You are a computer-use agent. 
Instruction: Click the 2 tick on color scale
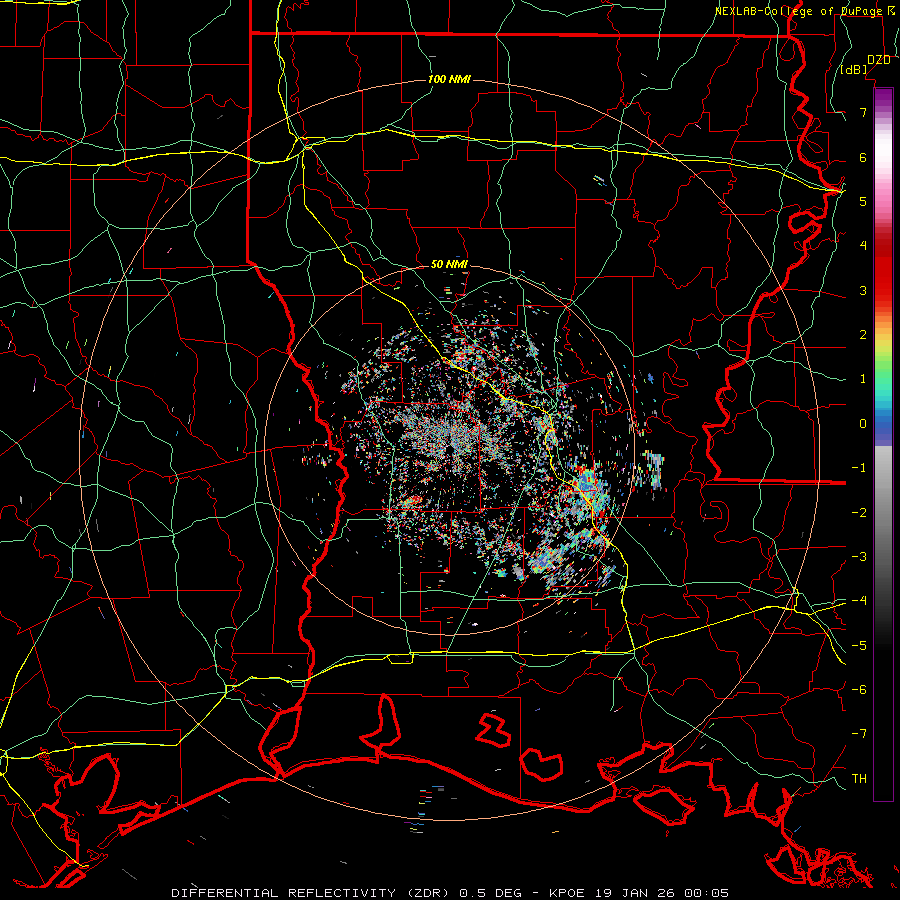[x=863, y=335]
